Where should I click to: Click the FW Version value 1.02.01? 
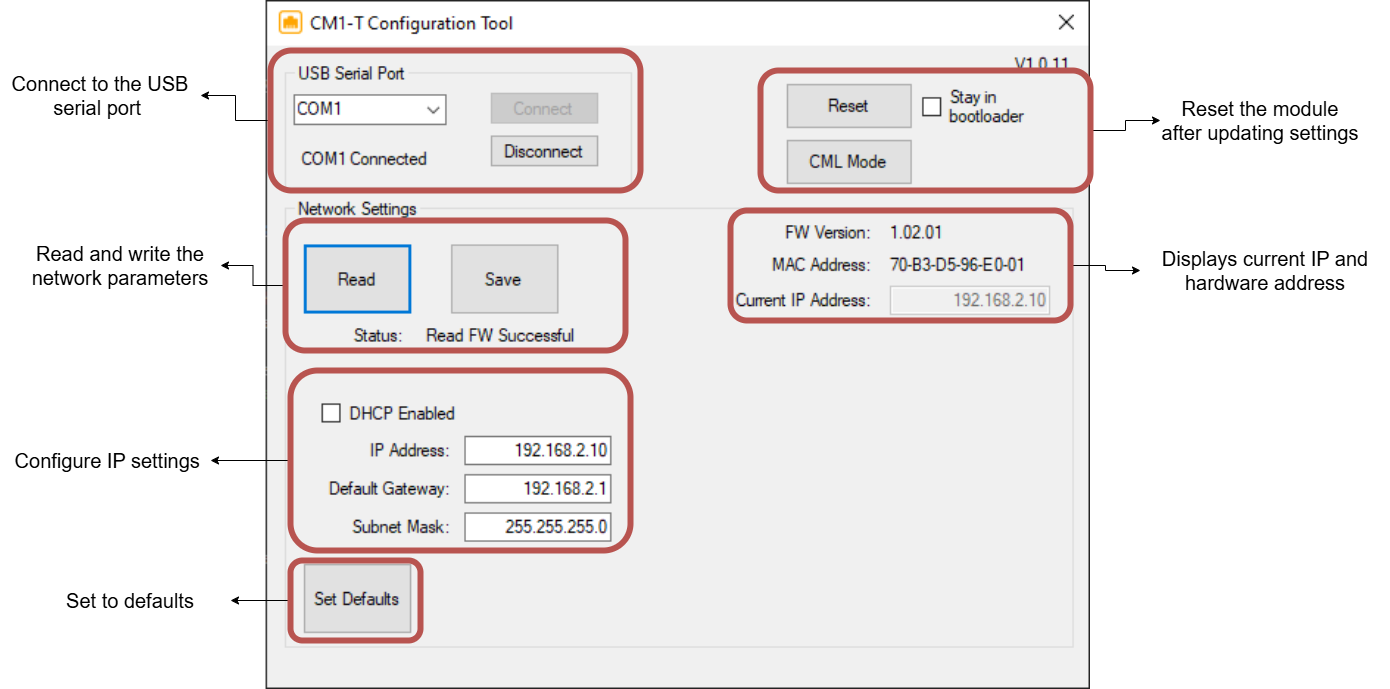(x=916, y=233)
